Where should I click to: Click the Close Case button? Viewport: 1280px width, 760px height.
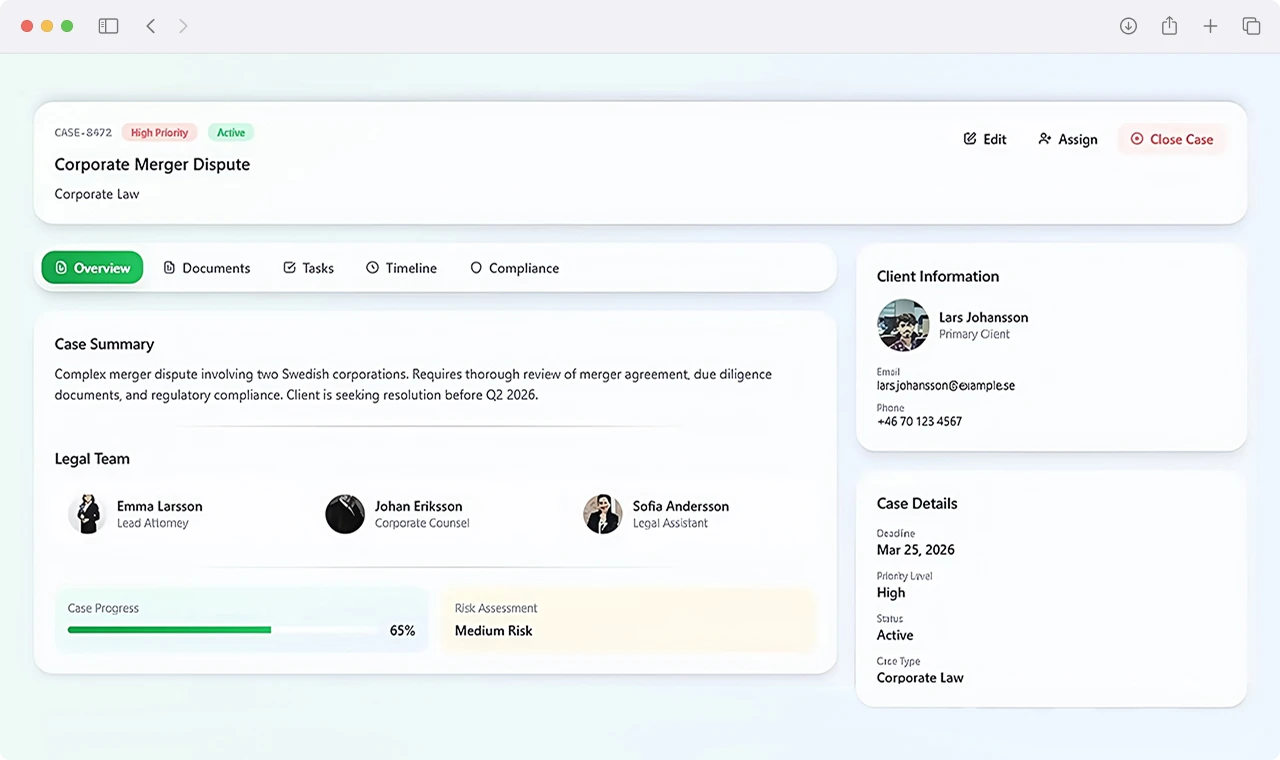pyautogui.click(x=1171, y=139)
